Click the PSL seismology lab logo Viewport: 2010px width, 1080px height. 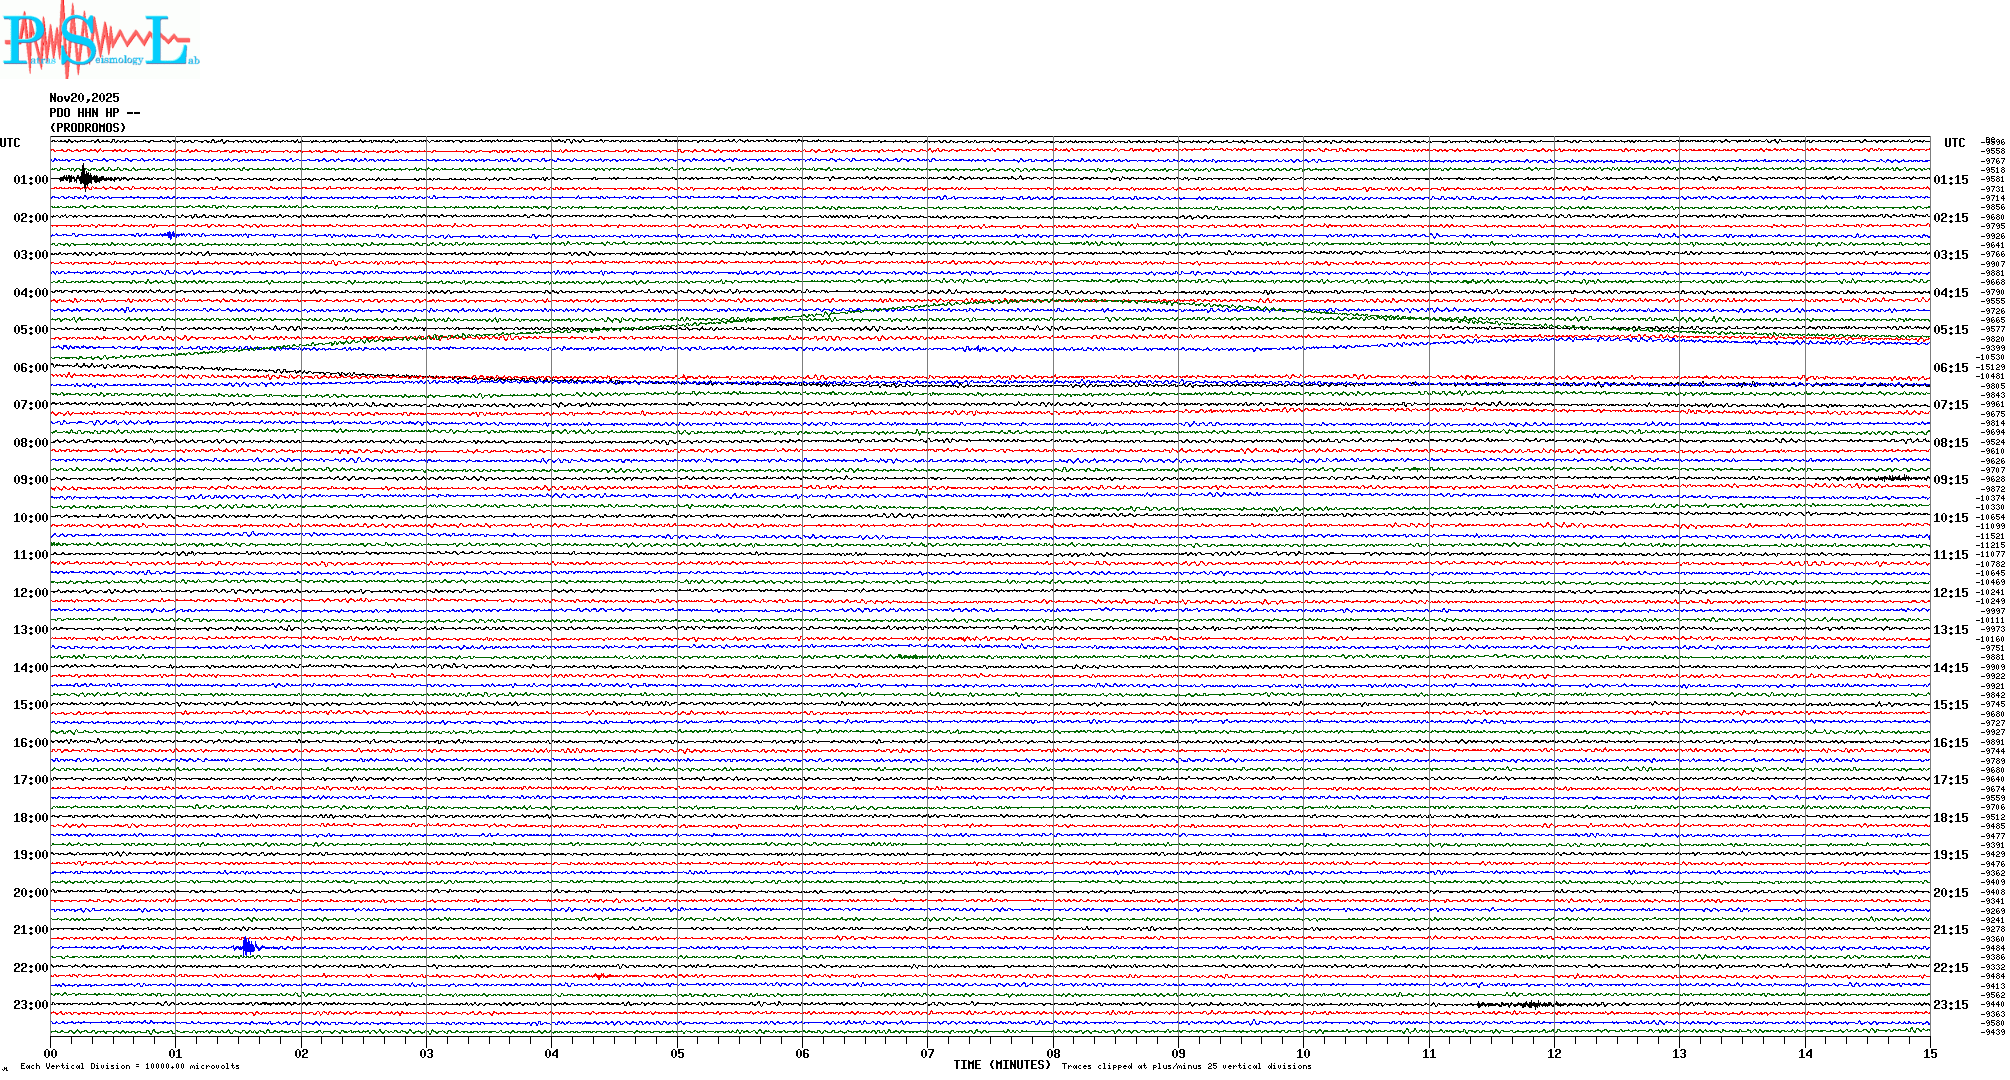coord(100,40)
